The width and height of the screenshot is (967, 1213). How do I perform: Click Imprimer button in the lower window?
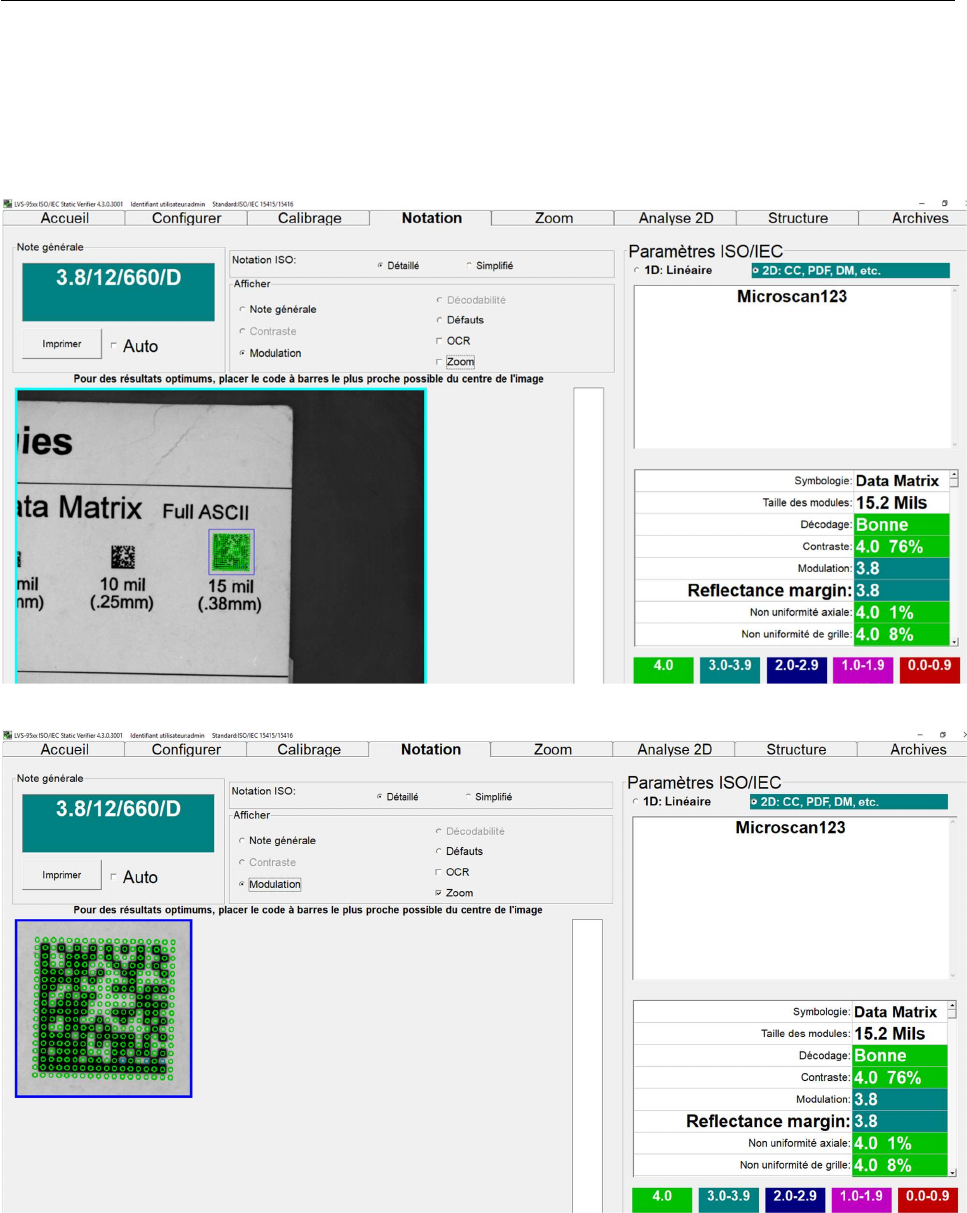coord(62,874)
